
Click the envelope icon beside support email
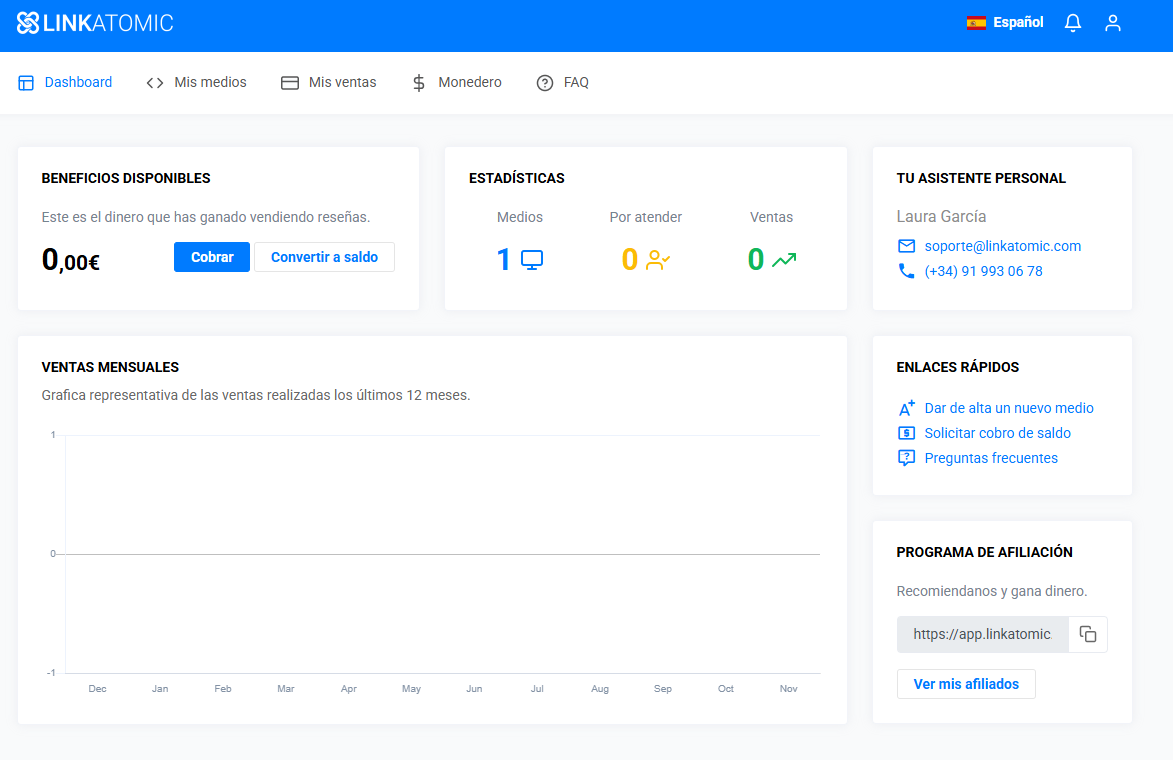pos(906,246)
